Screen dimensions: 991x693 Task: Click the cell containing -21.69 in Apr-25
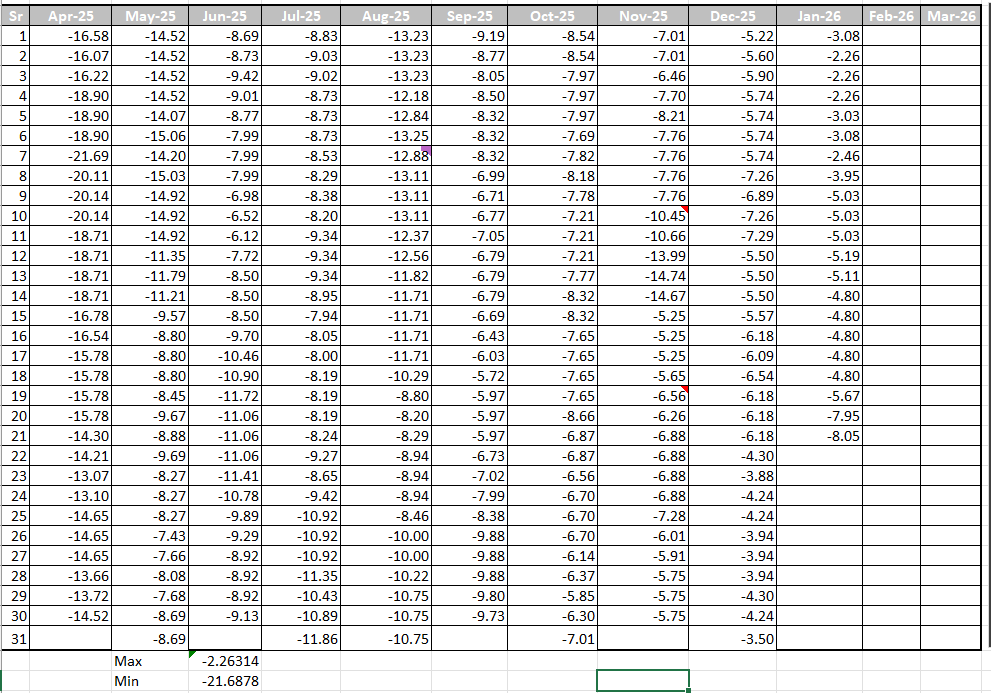tap(70, 156)
